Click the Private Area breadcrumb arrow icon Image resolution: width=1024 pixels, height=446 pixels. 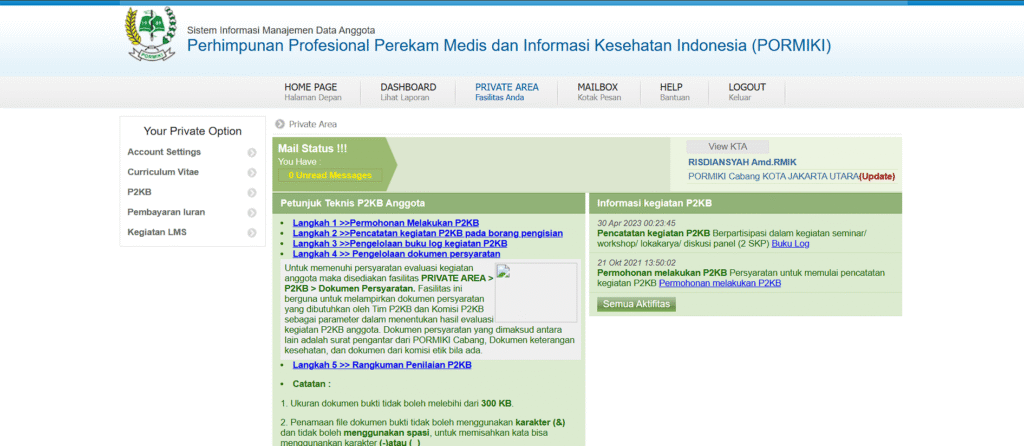click(280, 125)
